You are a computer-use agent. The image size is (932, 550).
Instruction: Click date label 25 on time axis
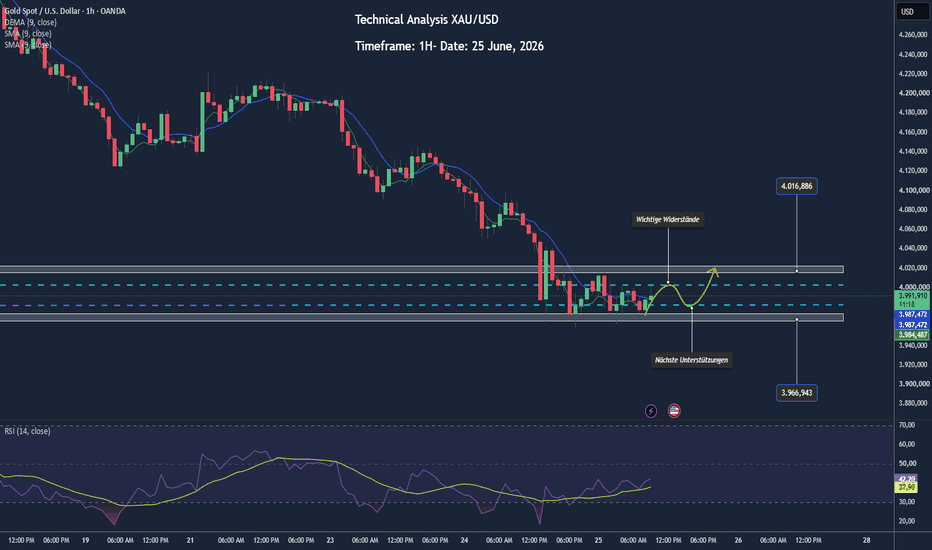598,540
